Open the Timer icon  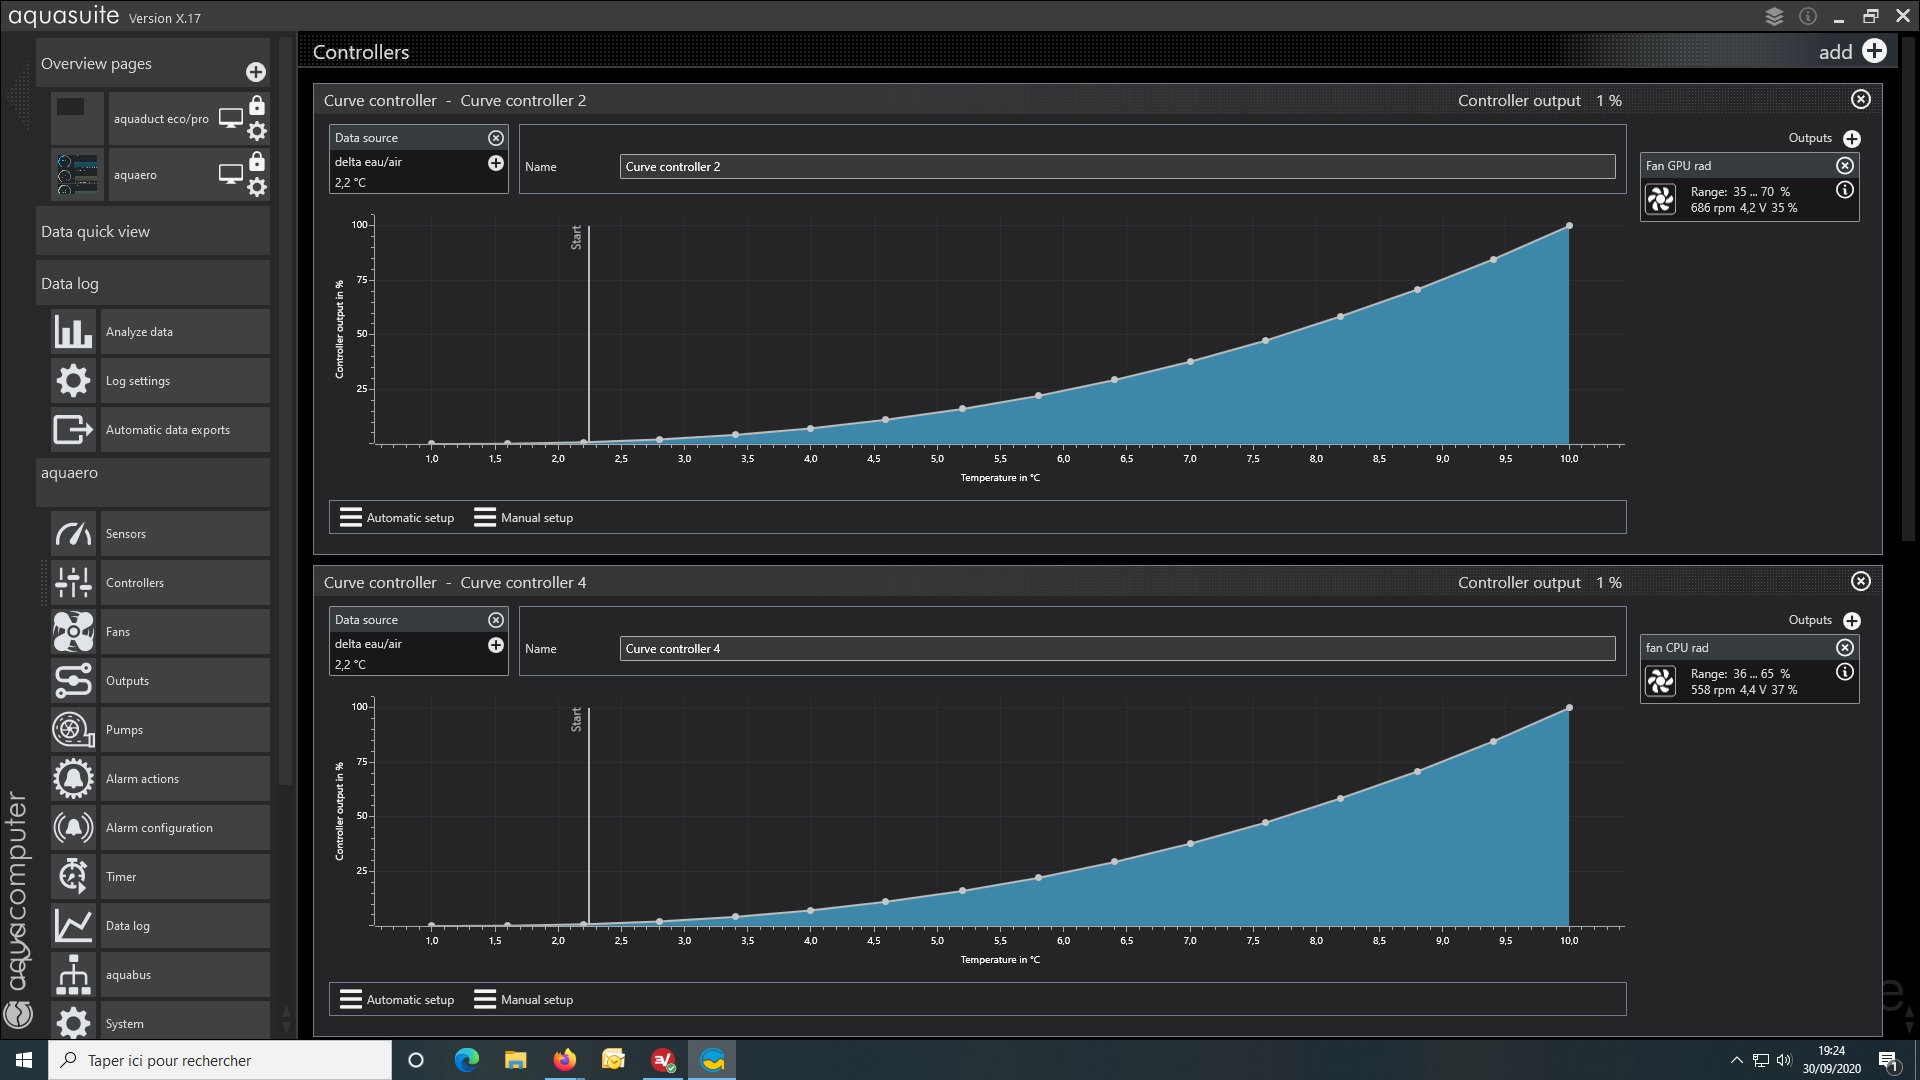point(73,877)
